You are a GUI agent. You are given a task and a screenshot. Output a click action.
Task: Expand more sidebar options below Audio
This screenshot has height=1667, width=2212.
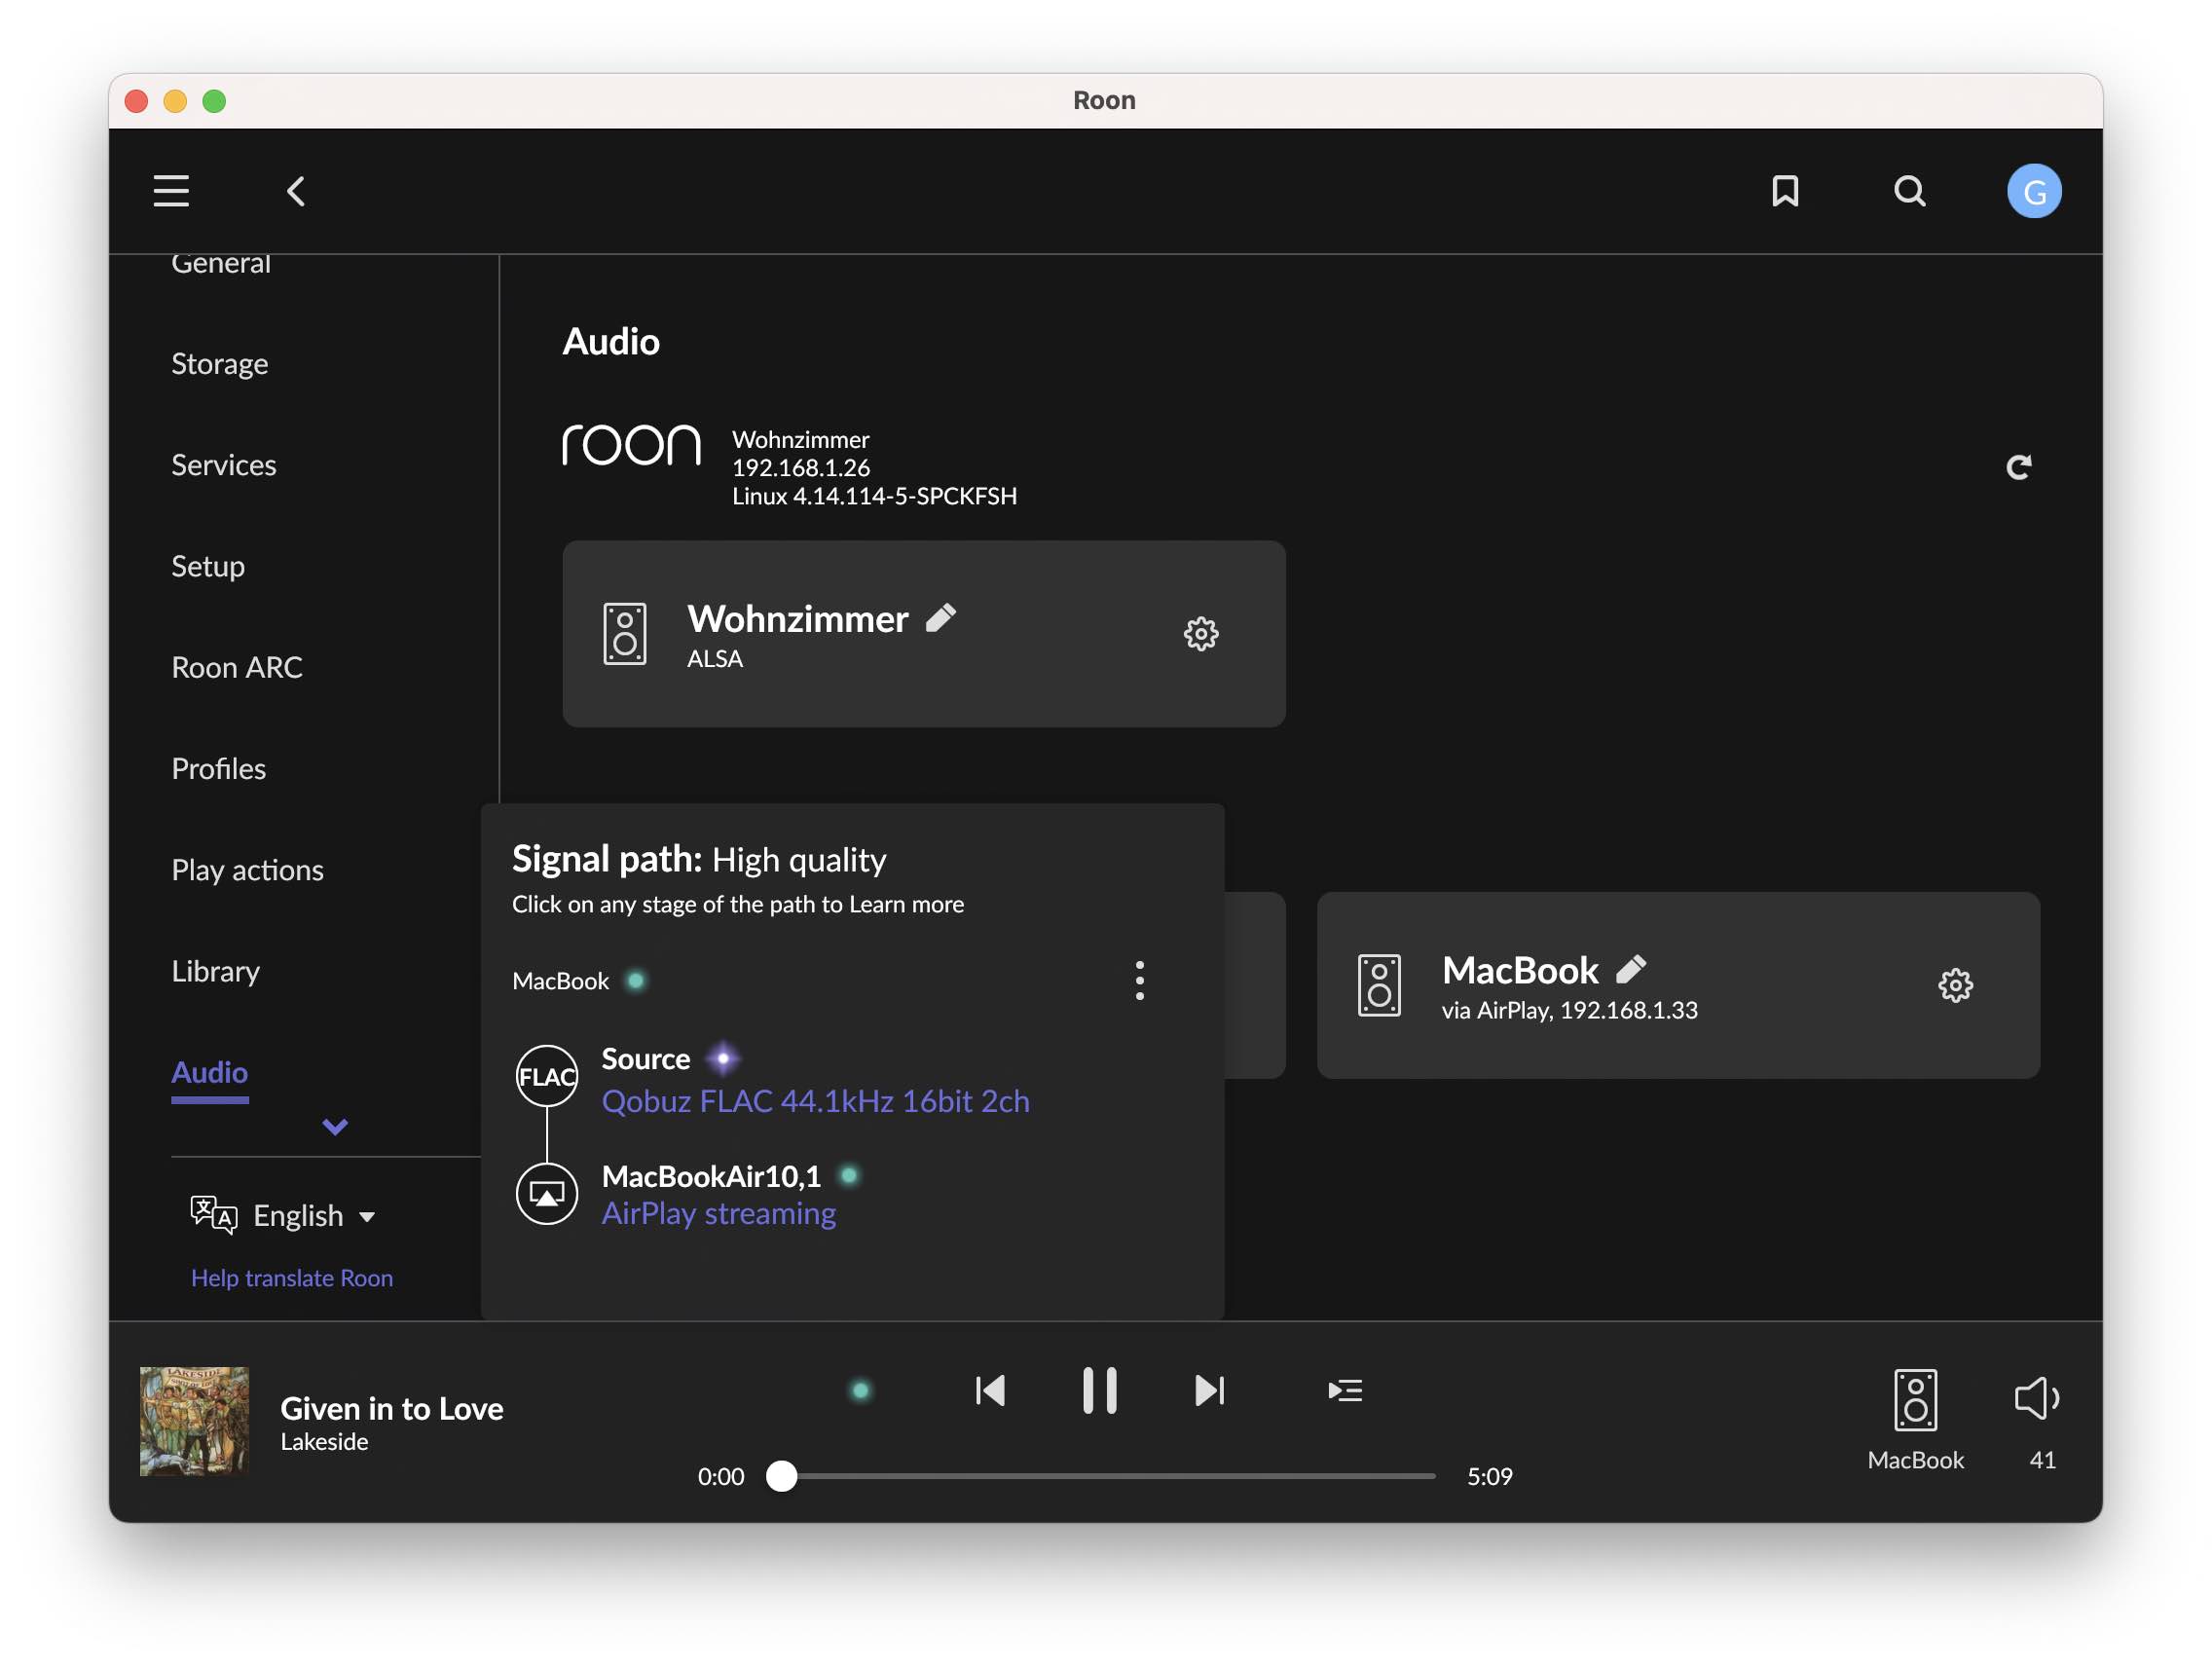335,1127
